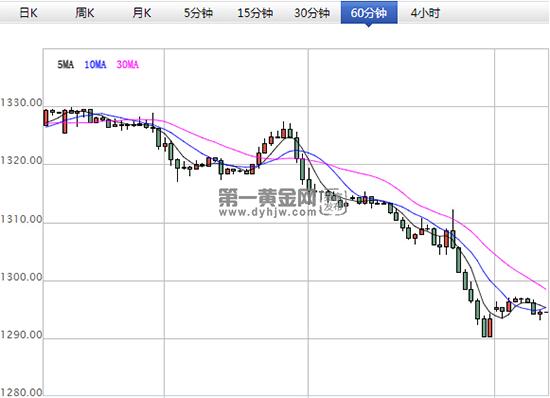Click the 1330.00 price axis label
Viewport: 550px width, 398px height.
[x=21, y=103]
